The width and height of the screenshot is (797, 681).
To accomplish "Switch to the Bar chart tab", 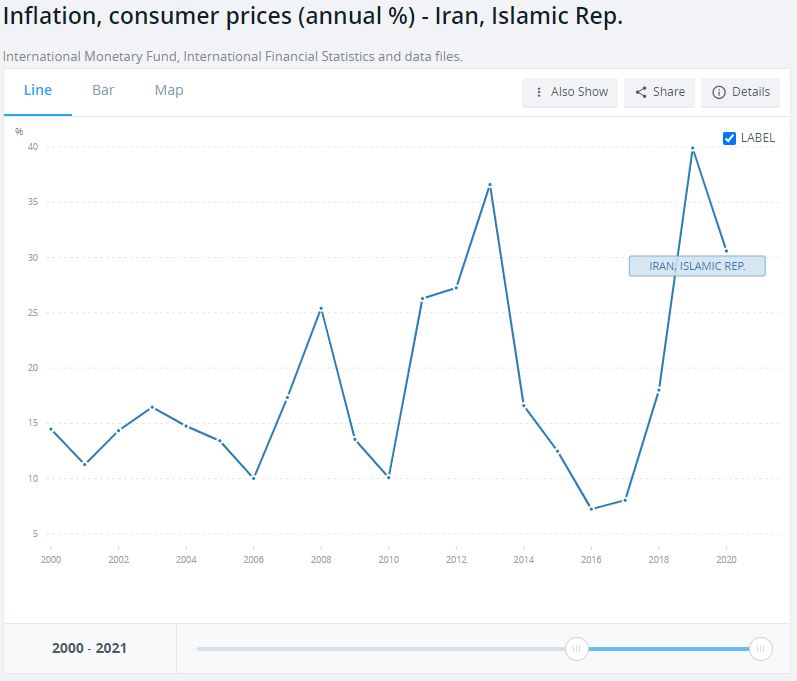I will pyautogui.click(x=103, y=90).
